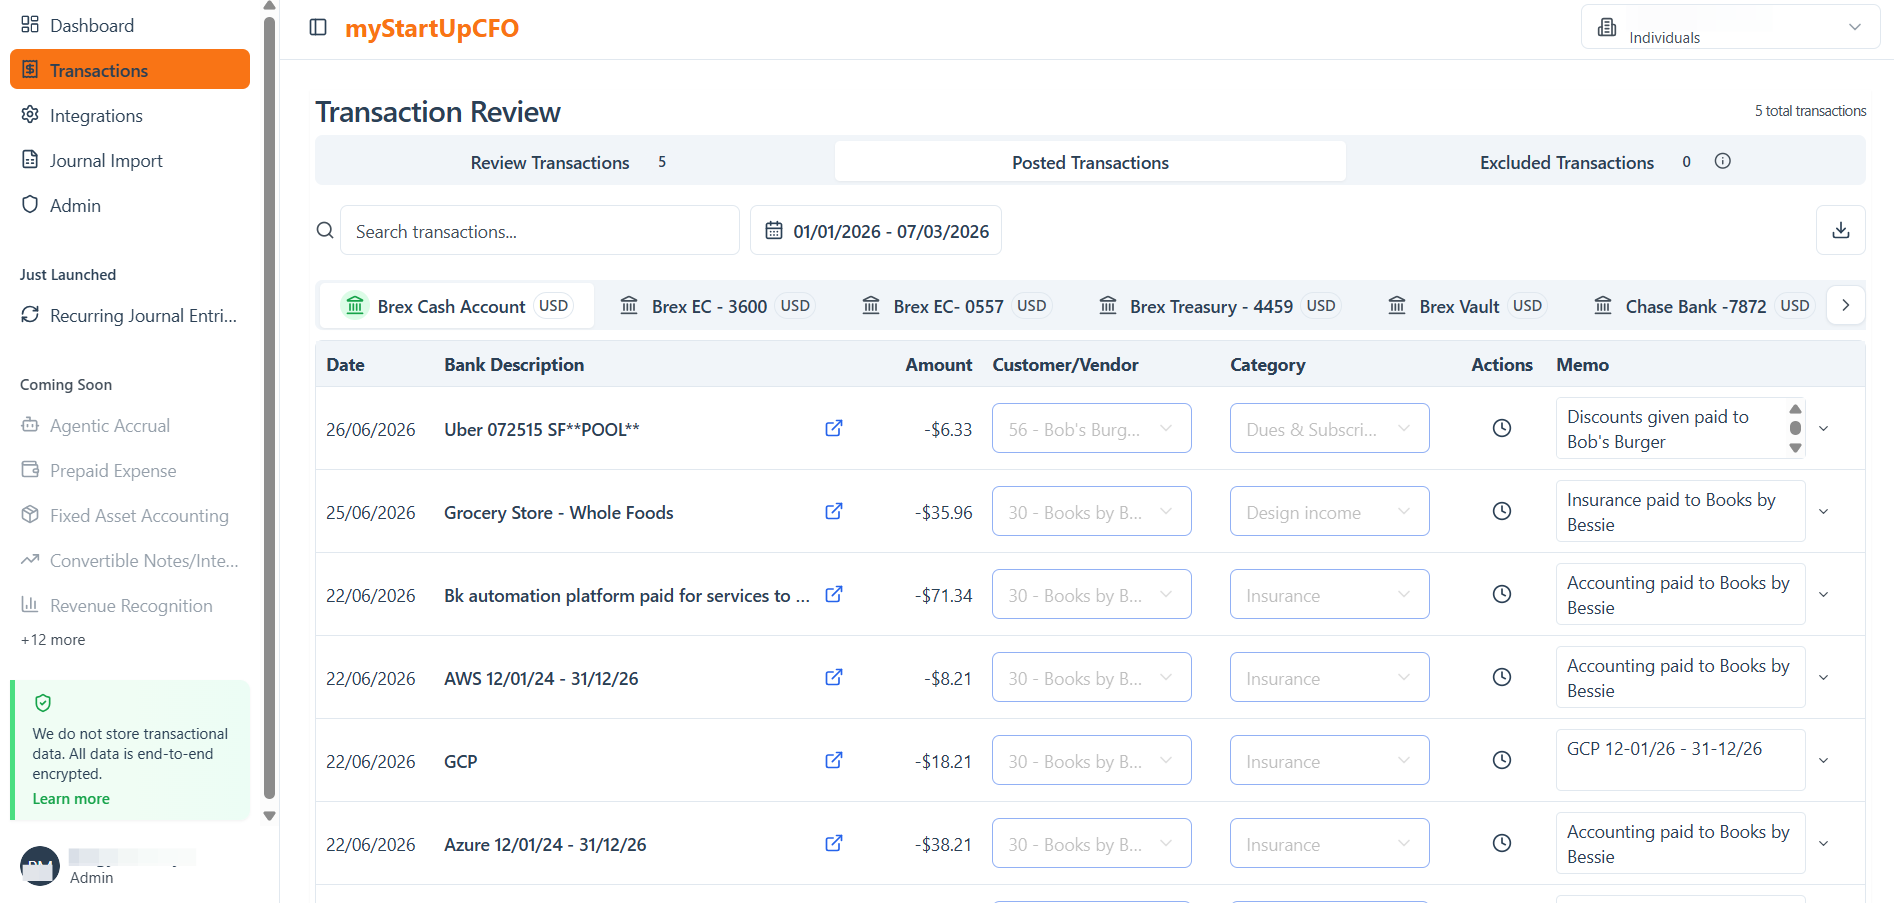Open Customer/Vendor dropdown for Uber row

[x=1091, y=428]
